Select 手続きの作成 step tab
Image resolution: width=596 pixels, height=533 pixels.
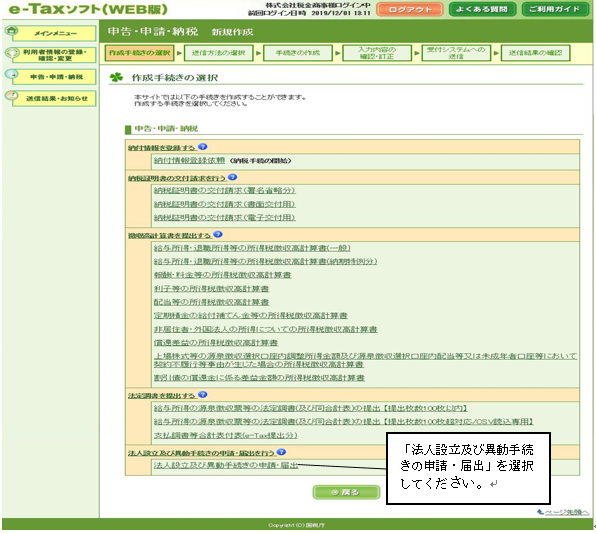click(x=298, y=53)
